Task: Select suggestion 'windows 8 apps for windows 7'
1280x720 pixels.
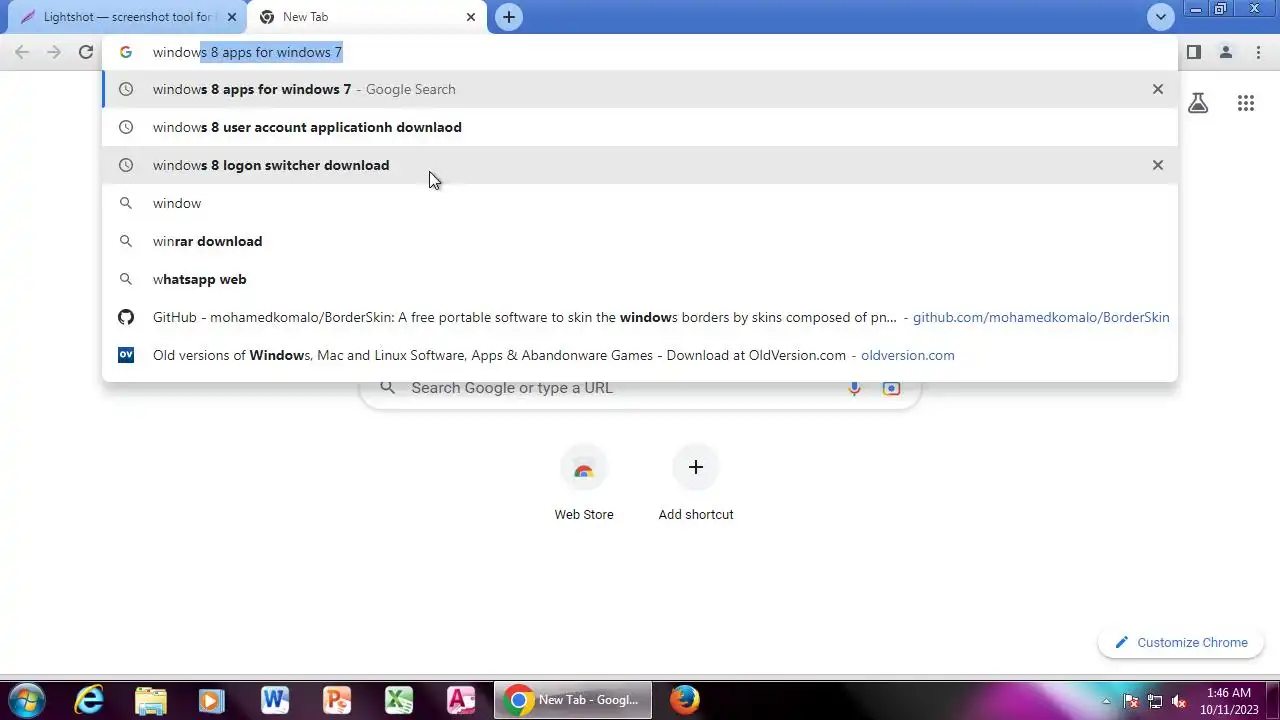Action: pyautogui.click(x=640, y=89)
